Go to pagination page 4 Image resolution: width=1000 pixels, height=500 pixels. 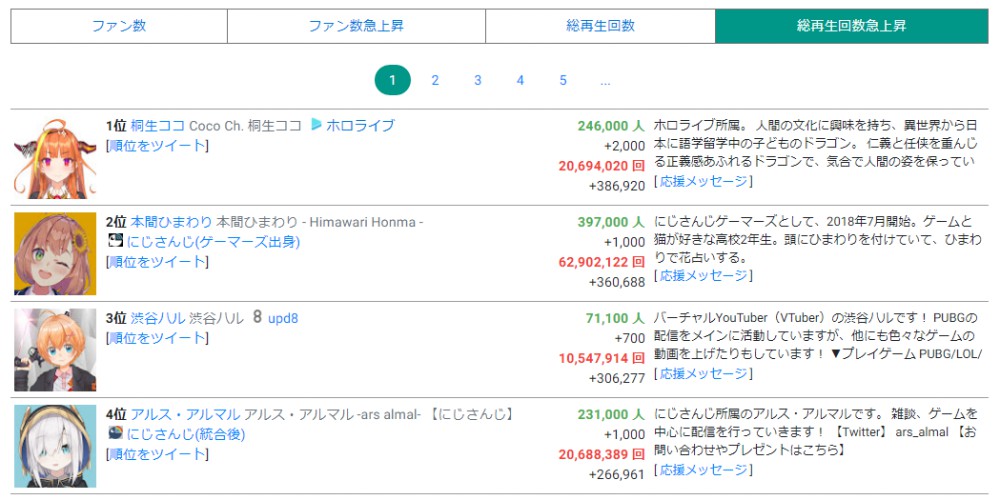click(520, 80)
